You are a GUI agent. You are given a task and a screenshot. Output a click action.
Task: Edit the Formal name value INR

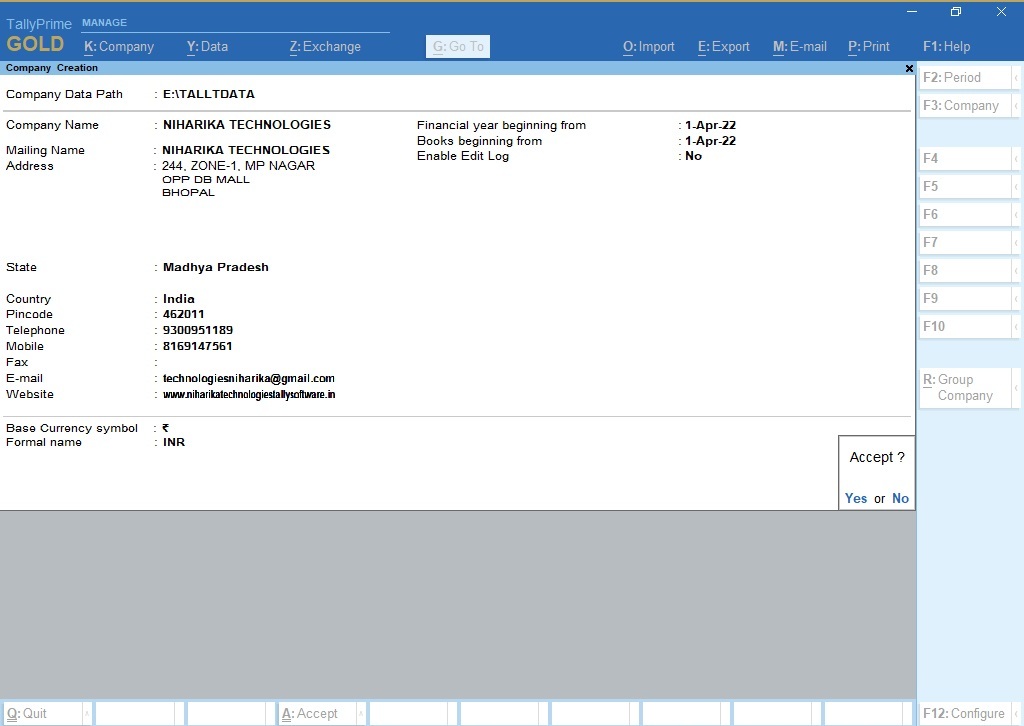tap(174, 442)
